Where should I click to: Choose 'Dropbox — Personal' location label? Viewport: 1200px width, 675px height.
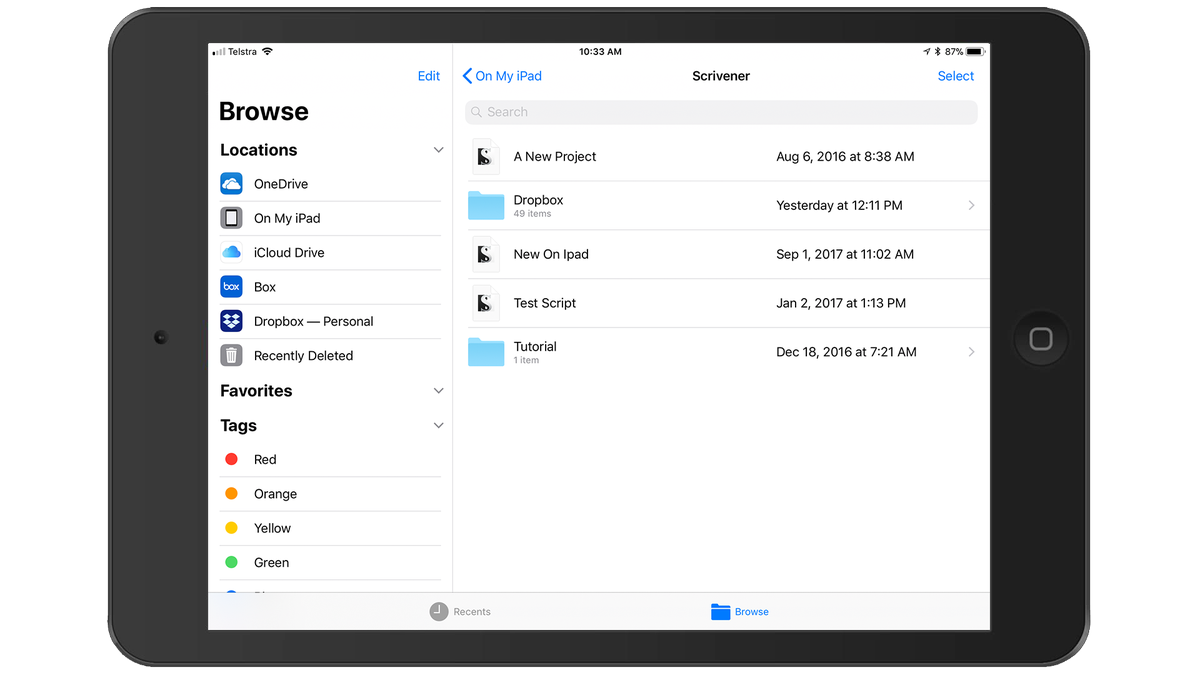[314, 321]
